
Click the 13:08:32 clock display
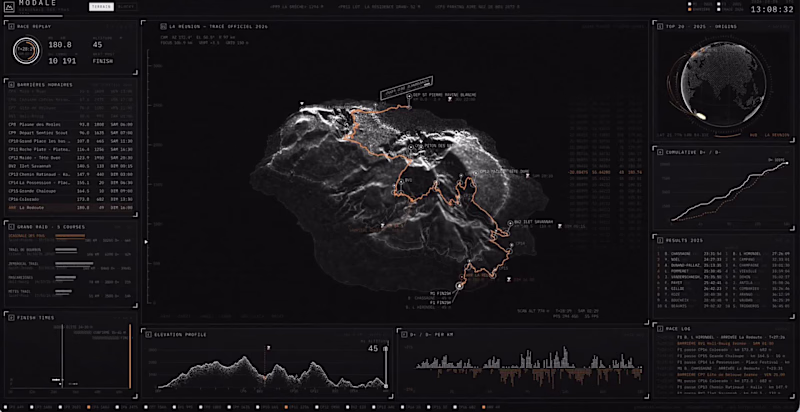[772, 10]
